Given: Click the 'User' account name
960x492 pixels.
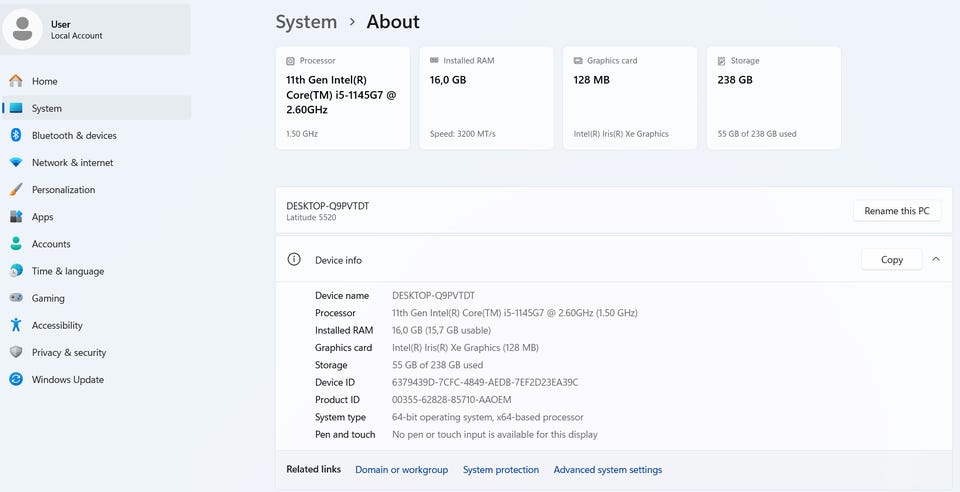Looking at the screenshot, I should coord(61,24).
